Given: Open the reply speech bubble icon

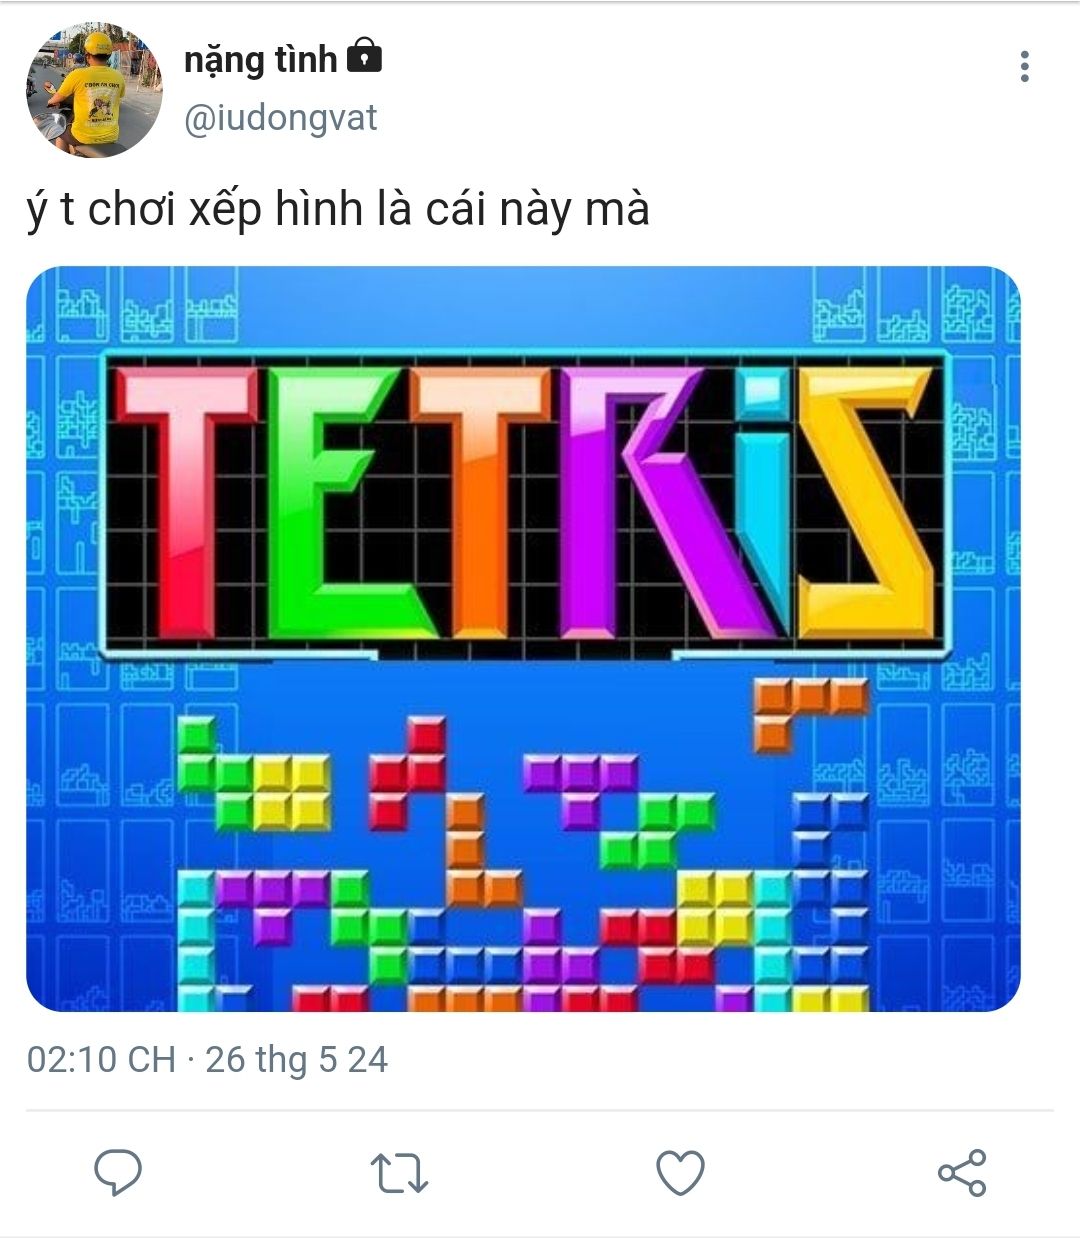Looking at the screenshot, I should coord(118,1172).
